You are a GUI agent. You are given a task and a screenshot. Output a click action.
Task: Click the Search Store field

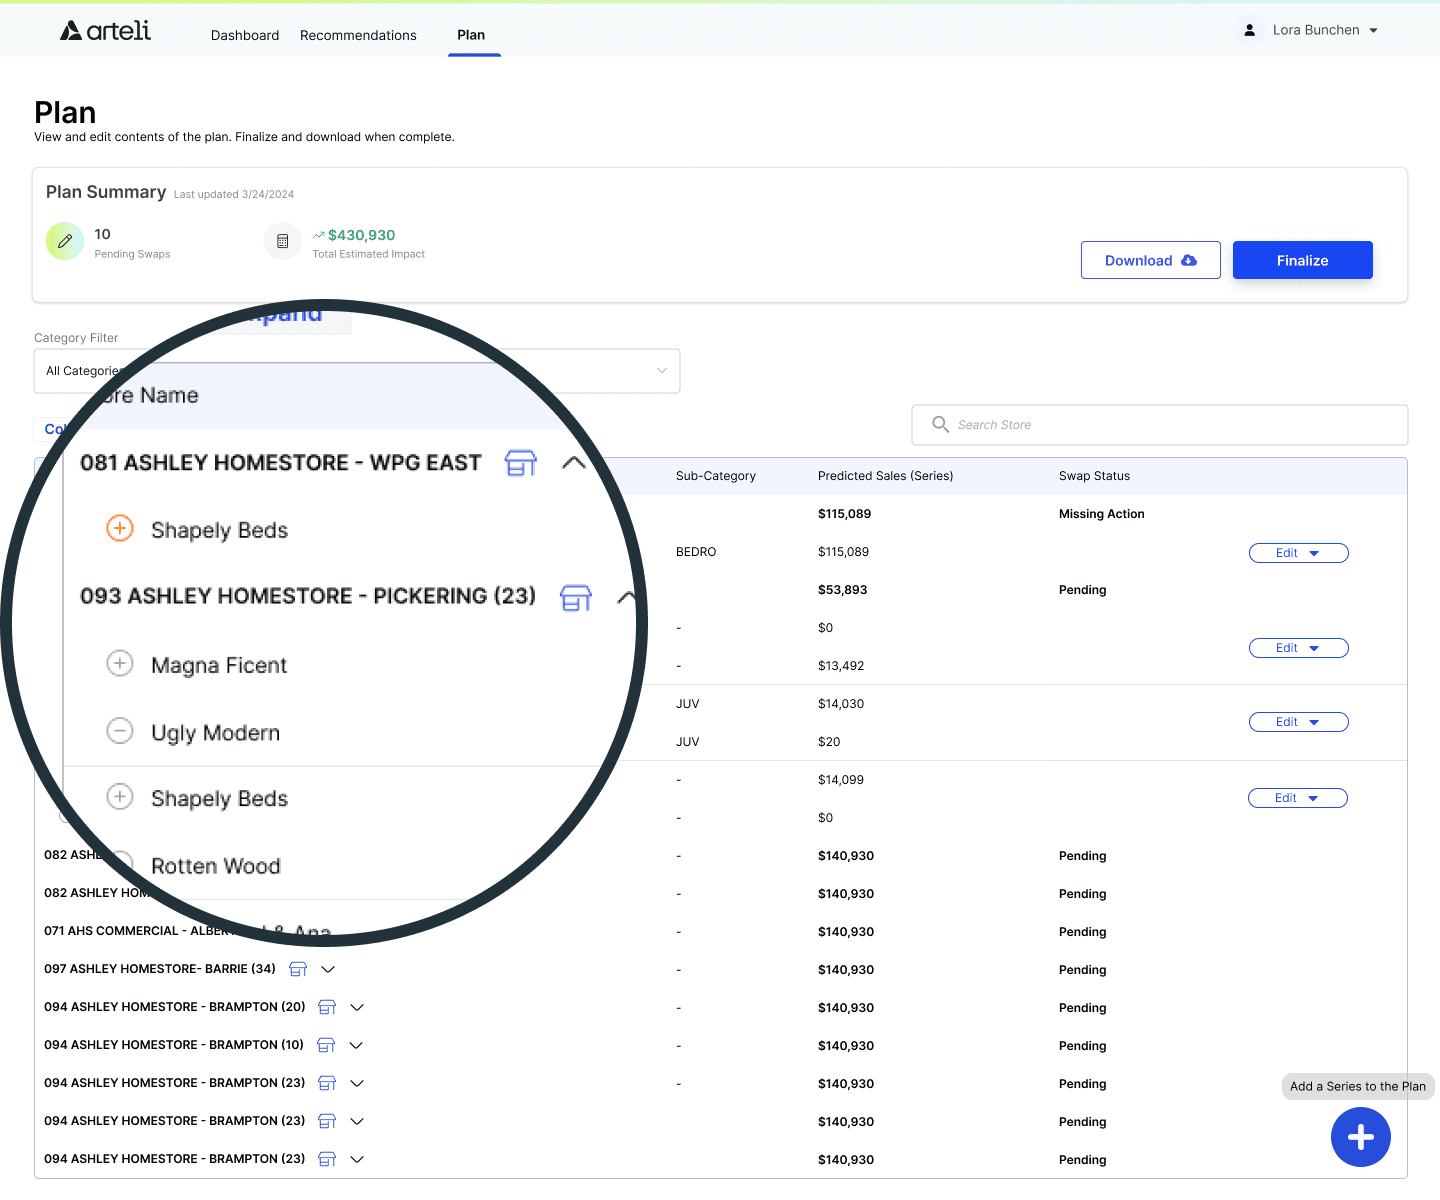1160,425
